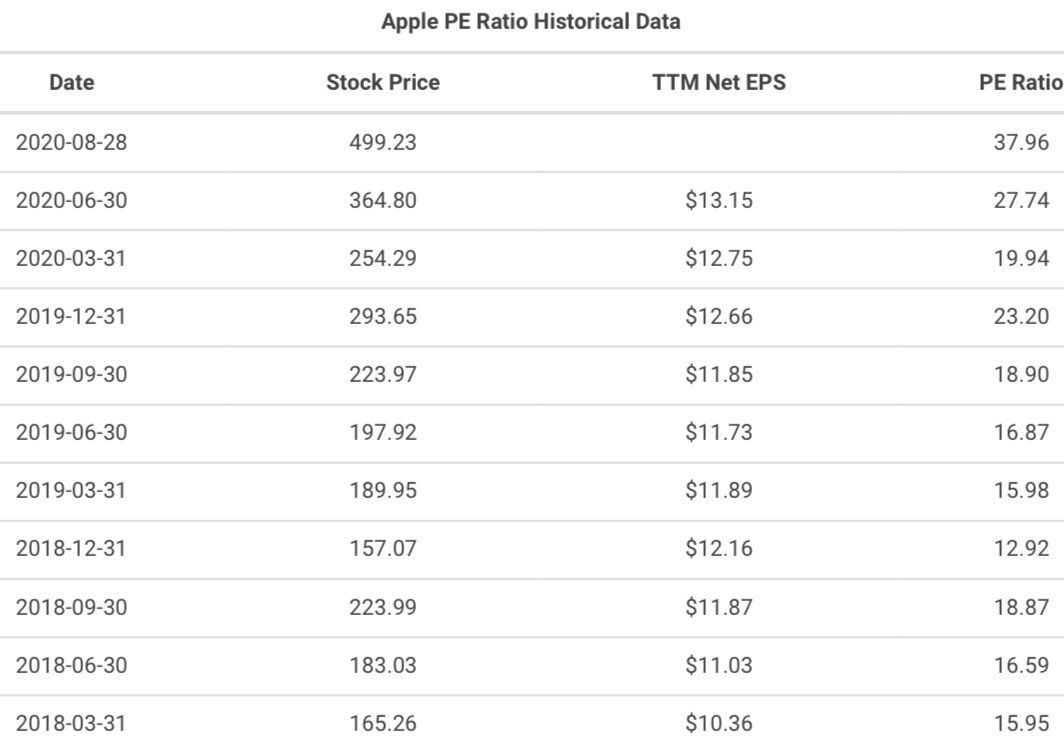The image size is (1064, 744).
Task: Click the TTM Net EPS column header
Action: (719, 82)
